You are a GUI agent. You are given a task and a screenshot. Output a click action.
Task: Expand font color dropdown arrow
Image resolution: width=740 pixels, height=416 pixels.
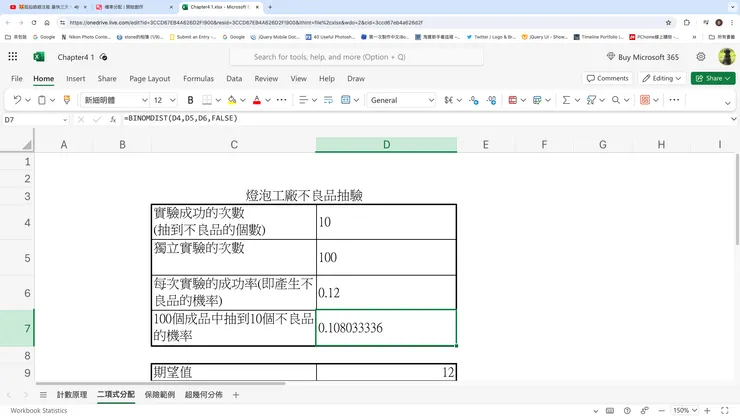tap(268, 100)
